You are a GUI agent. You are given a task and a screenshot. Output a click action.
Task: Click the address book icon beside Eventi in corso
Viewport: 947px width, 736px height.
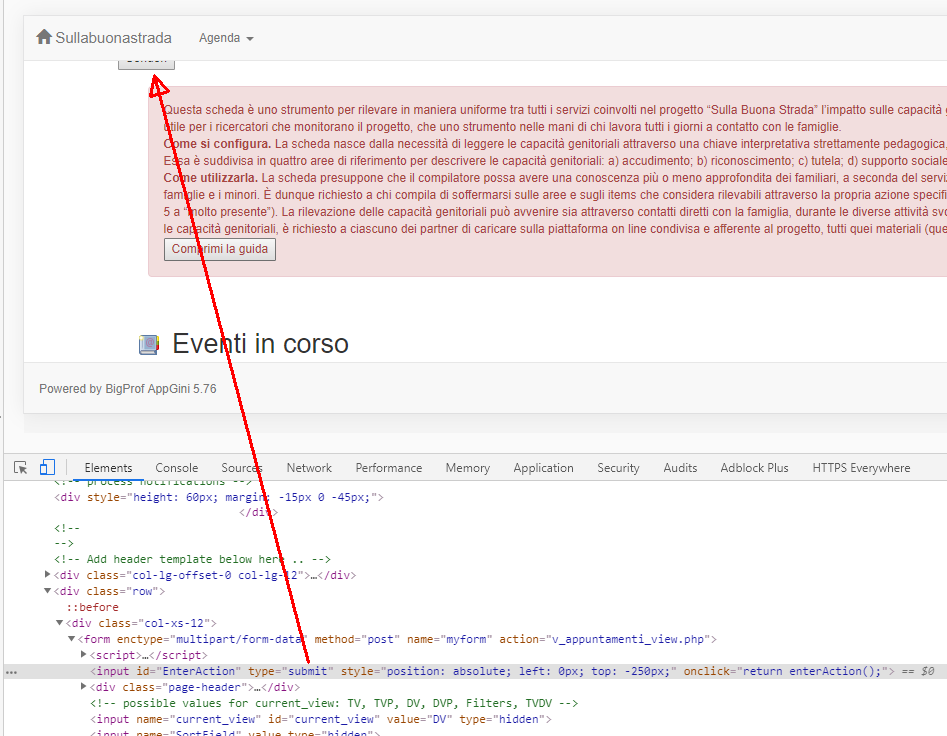coord(149,345)
